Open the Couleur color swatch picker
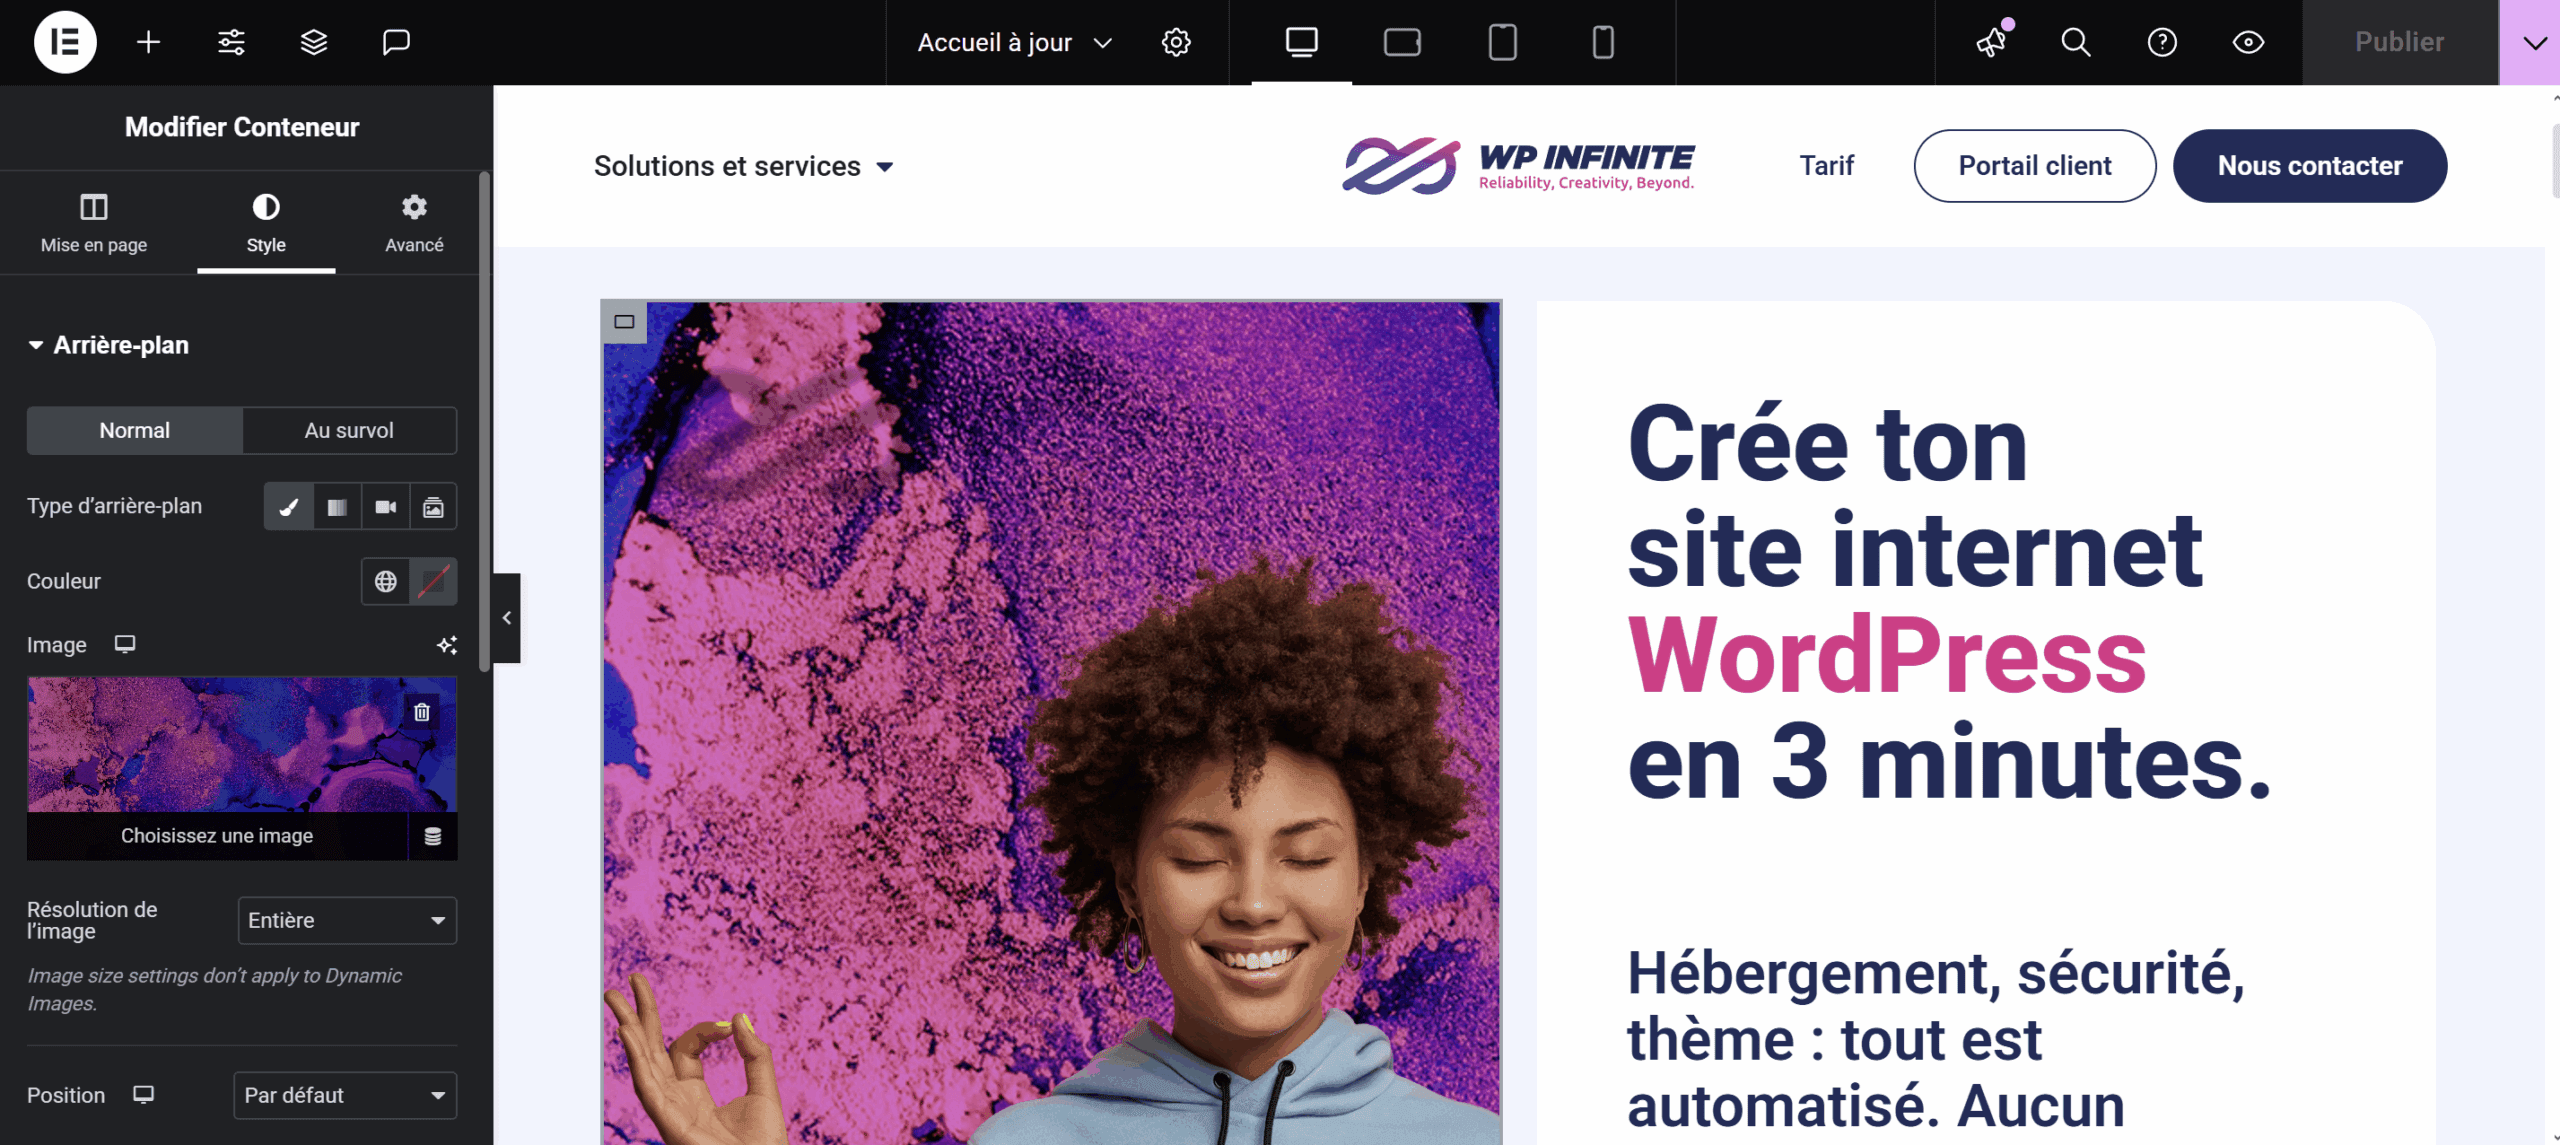This screenshot has width=2560, height=1145. point(433,581)
